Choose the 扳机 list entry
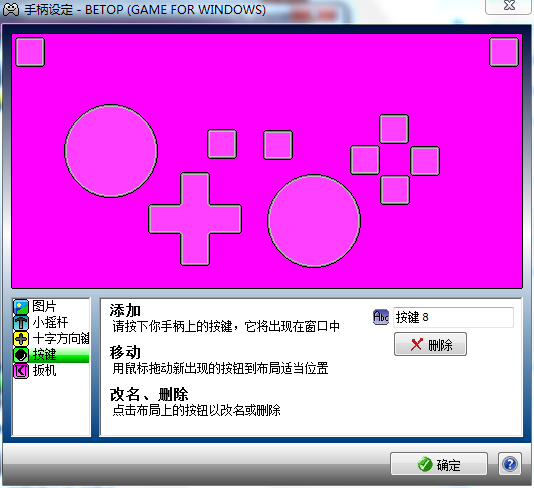The width and height of the screenshot is (534, 488). pyautogui.click(x=51, y=371)
